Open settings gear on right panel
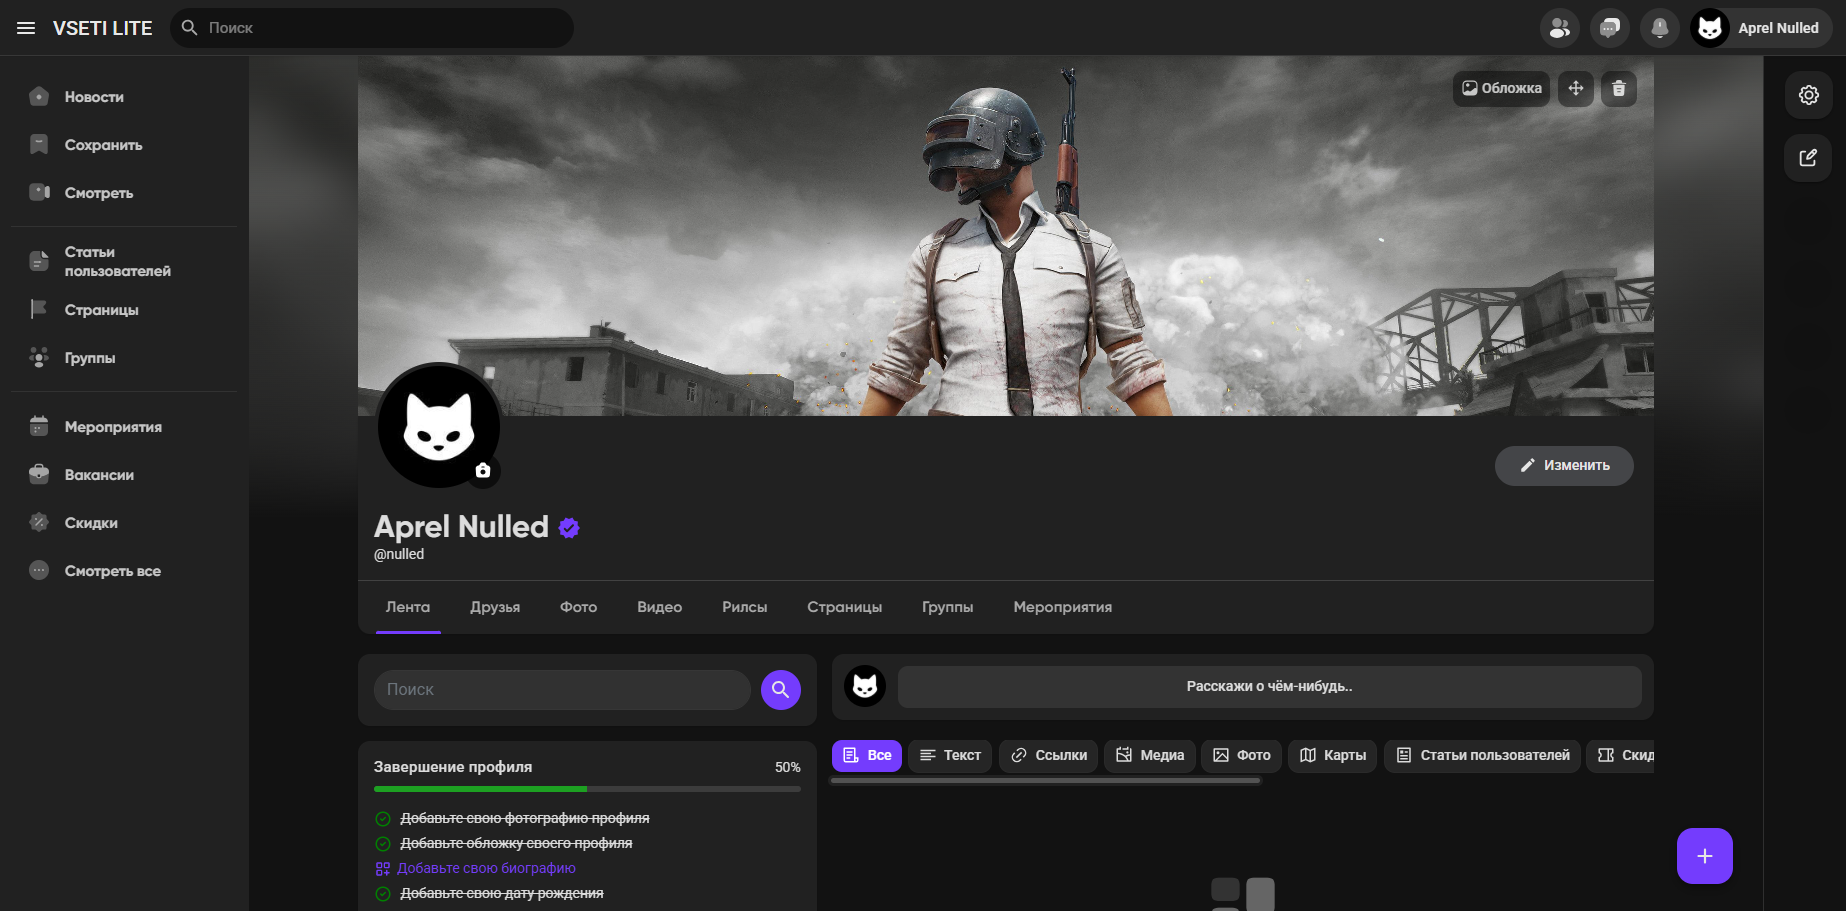Image resolution: width=1846 pixels, height=911 pixels. point(1808,95)
